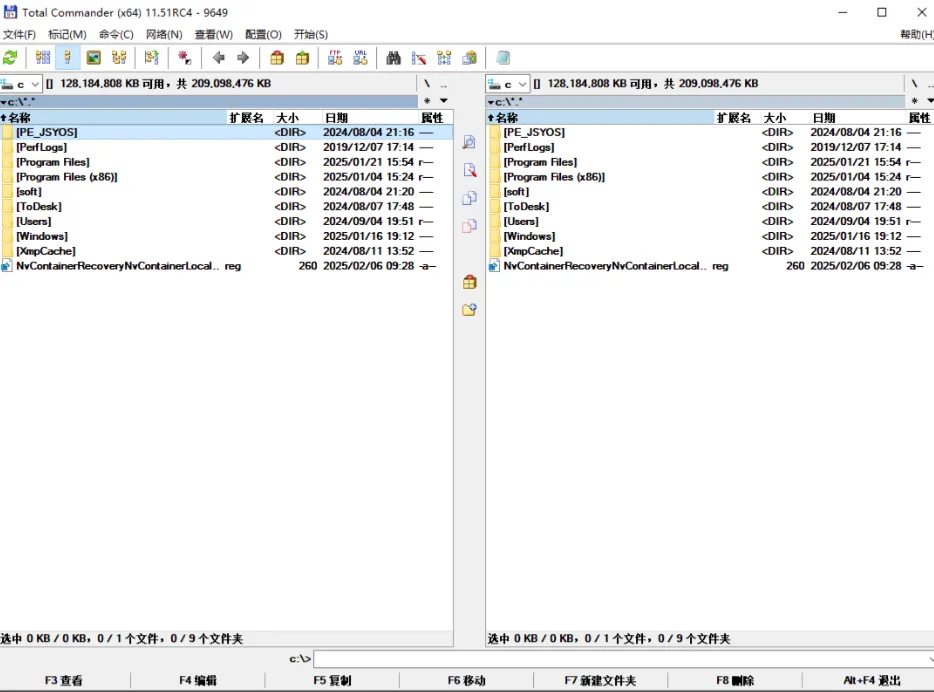The image size is (934, 692).
Task: Focus the c:\> command line input
Action: (622, 659)
